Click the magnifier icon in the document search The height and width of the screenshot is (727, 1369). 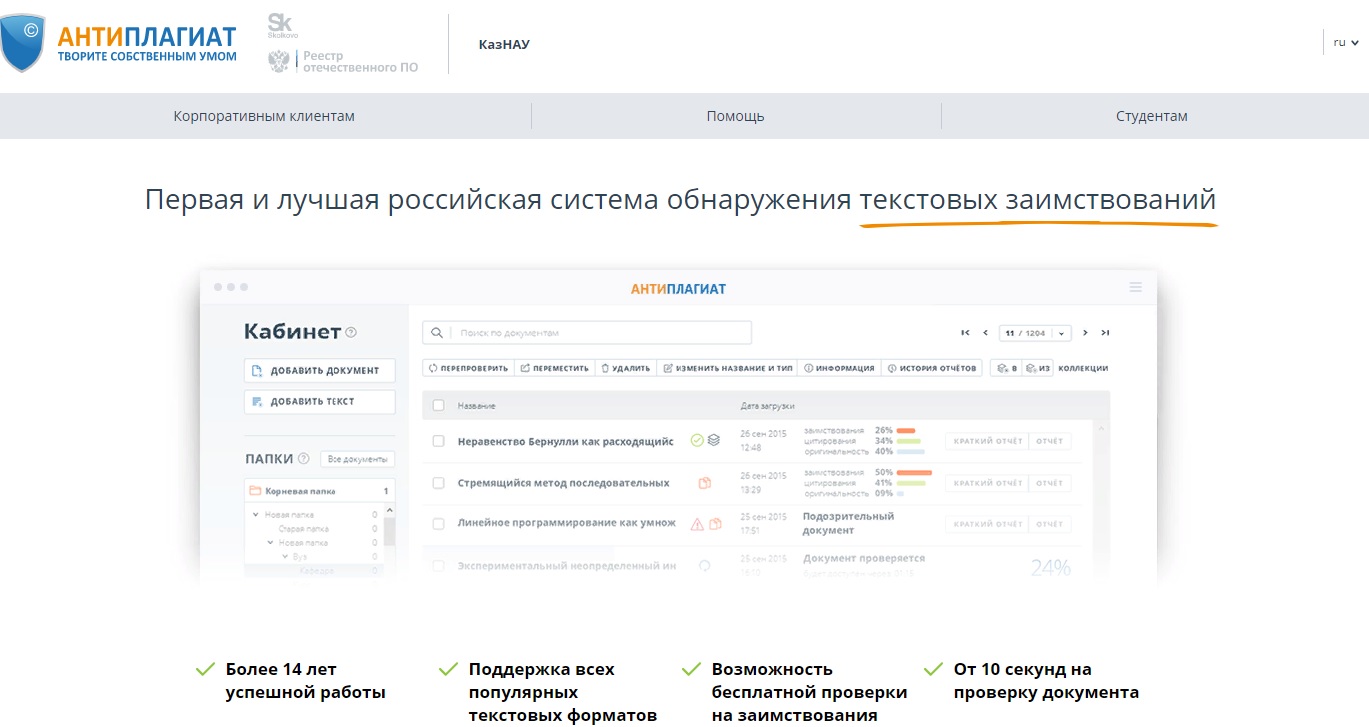point(437,333)
